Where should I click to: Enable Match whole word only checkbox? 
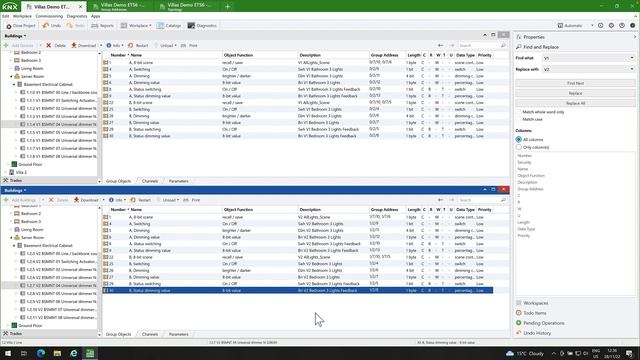pyautogui.click(x=519, y=112)
